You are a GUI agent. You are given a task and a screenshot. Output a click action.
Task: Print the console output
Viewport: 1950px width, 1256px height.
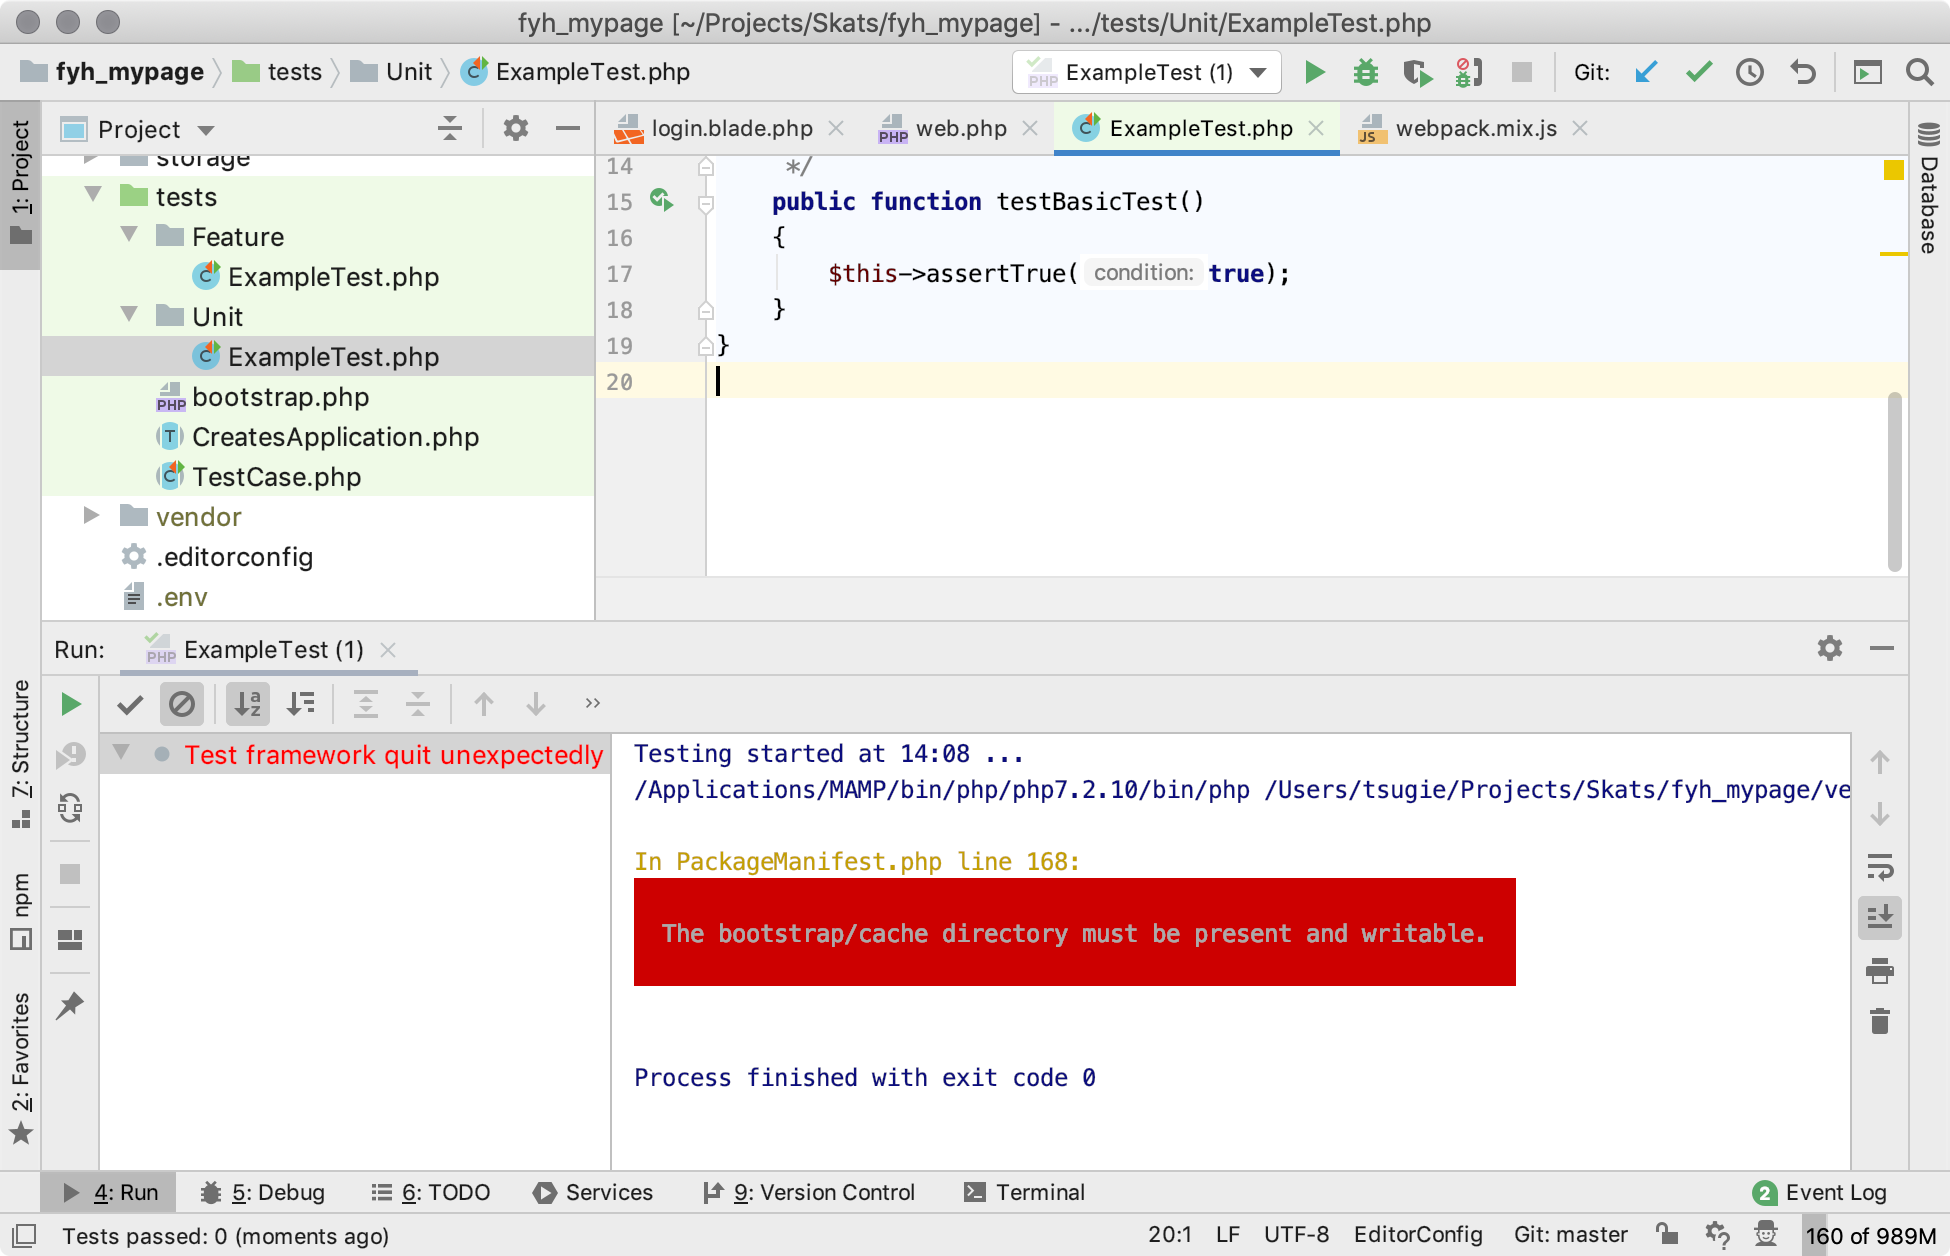tap(1880, 970)
